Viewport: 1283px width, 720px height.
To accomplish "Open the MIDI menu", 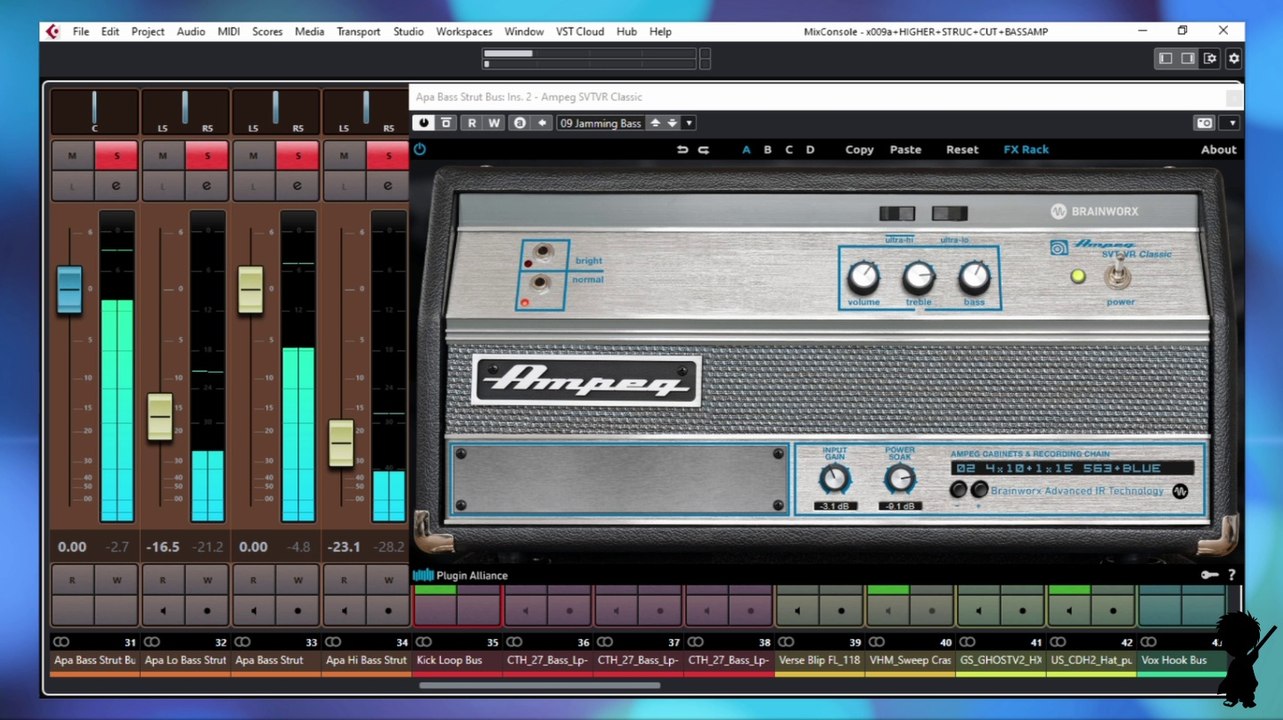I will pos(229,31).
